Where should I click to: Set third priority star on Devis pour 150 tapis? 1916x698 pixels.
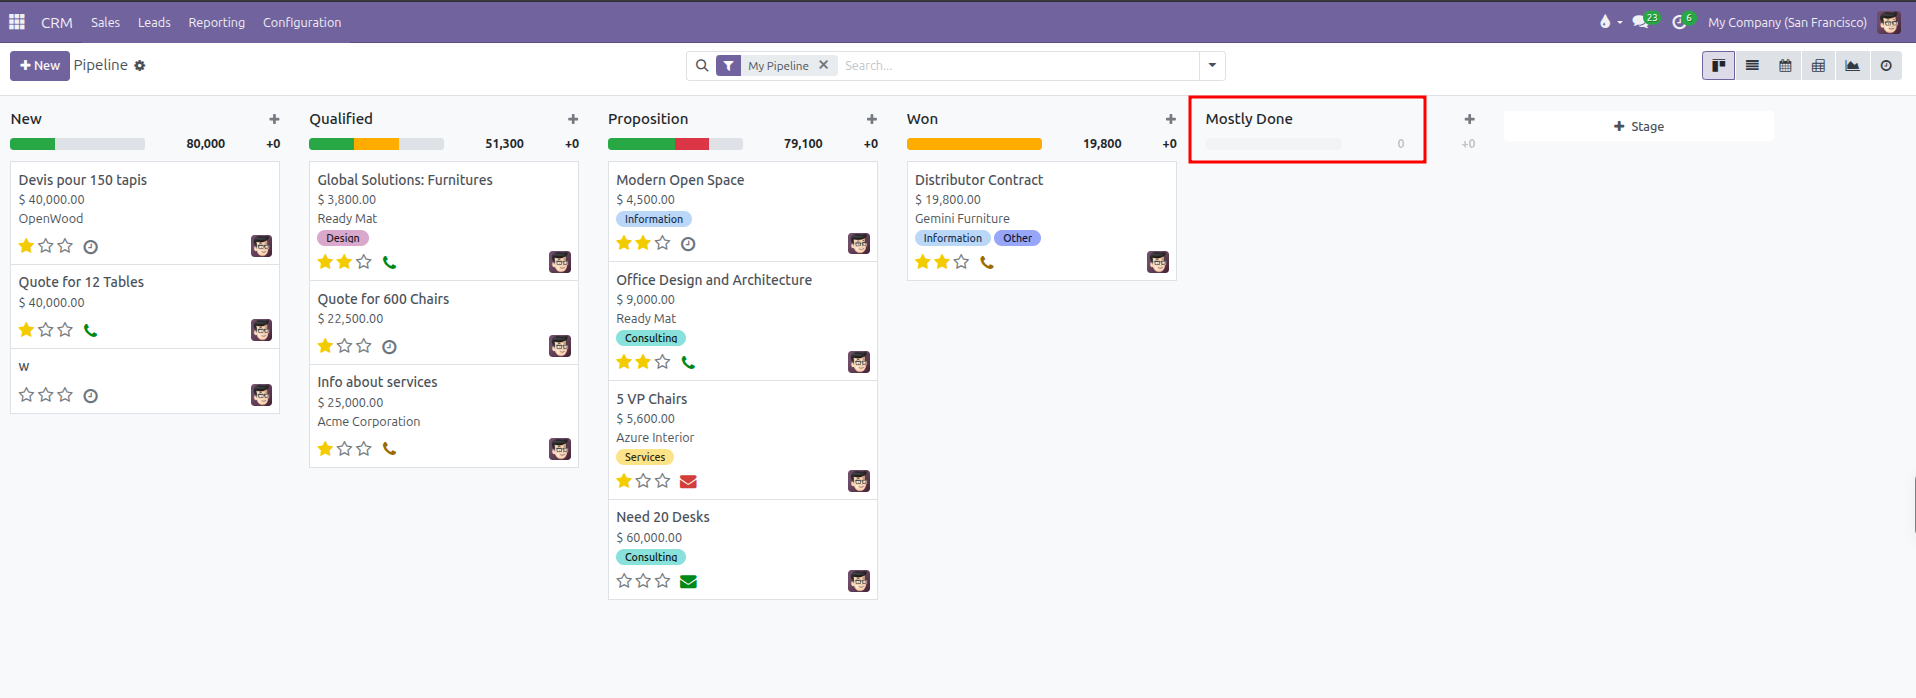point(65,246)
